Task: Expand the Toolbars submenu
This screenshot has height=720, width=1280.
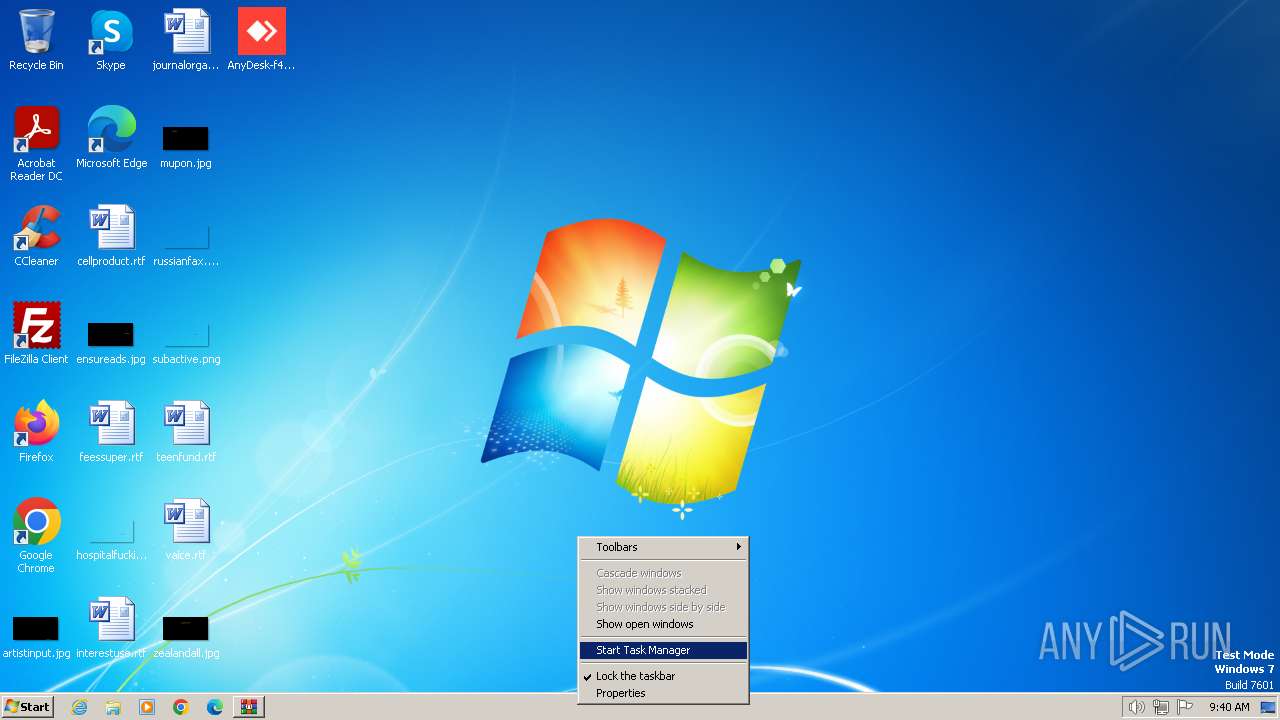Action: point(664,547)
